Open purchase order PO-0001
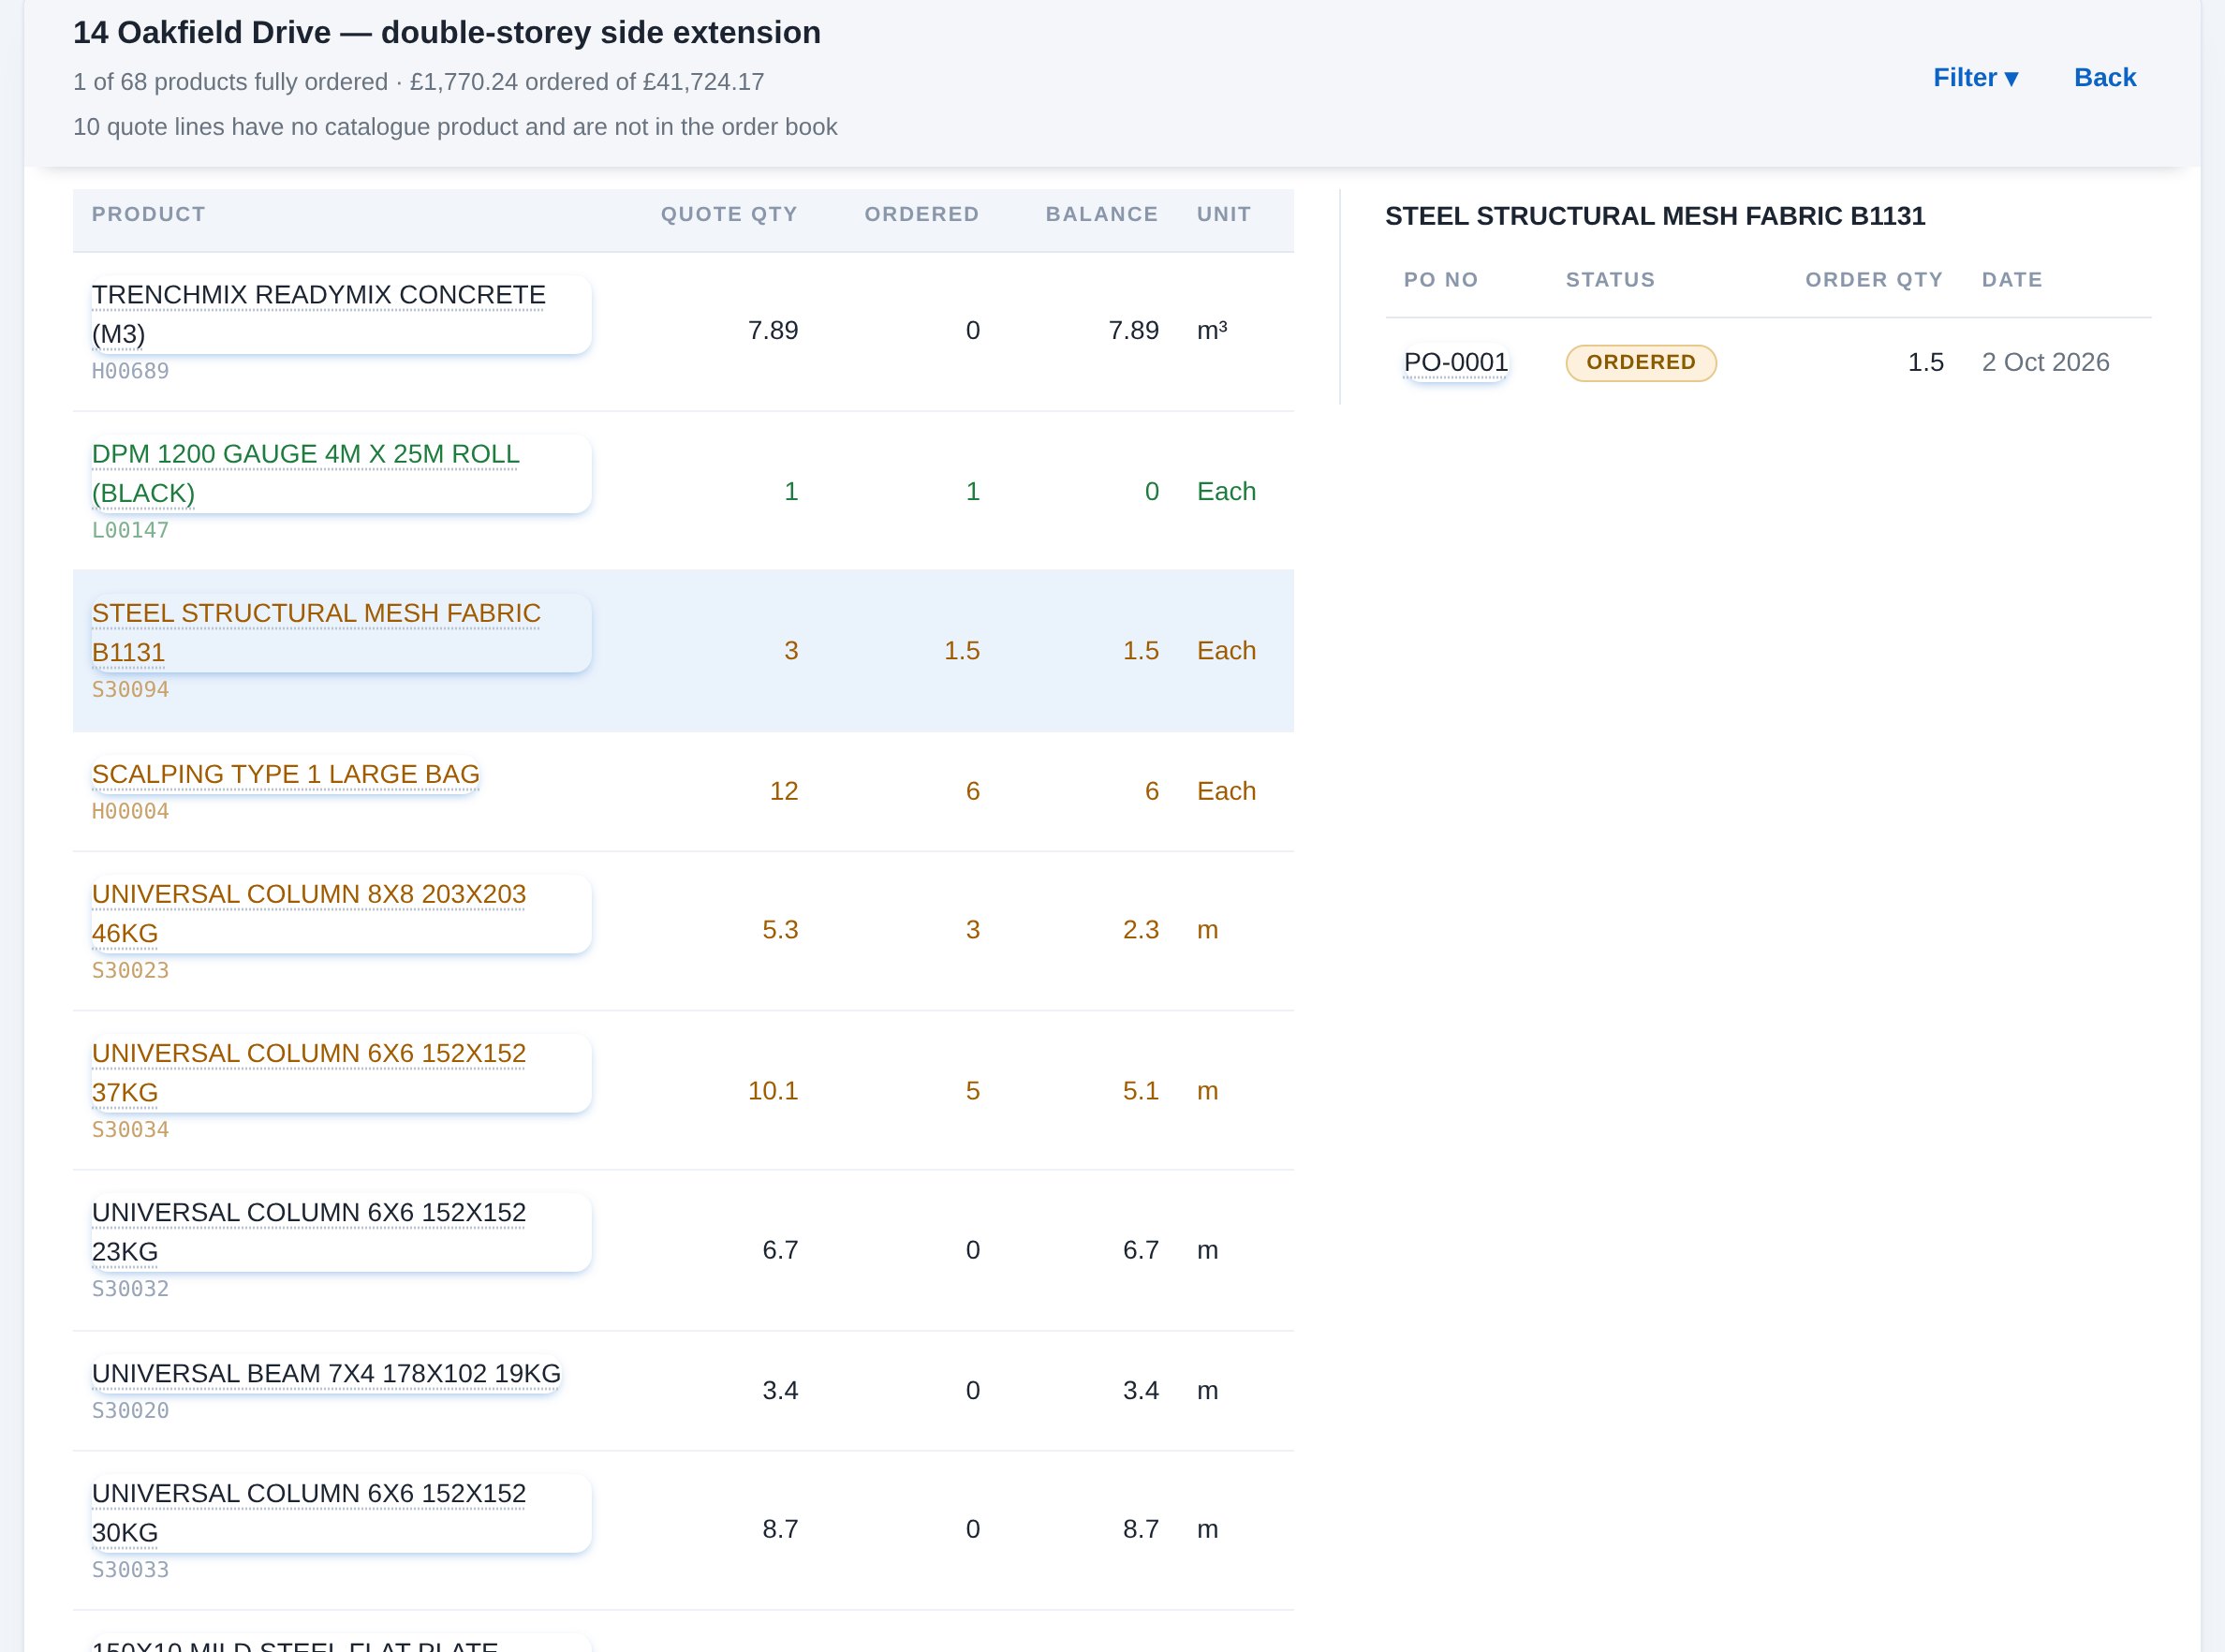 [1455, 362]
